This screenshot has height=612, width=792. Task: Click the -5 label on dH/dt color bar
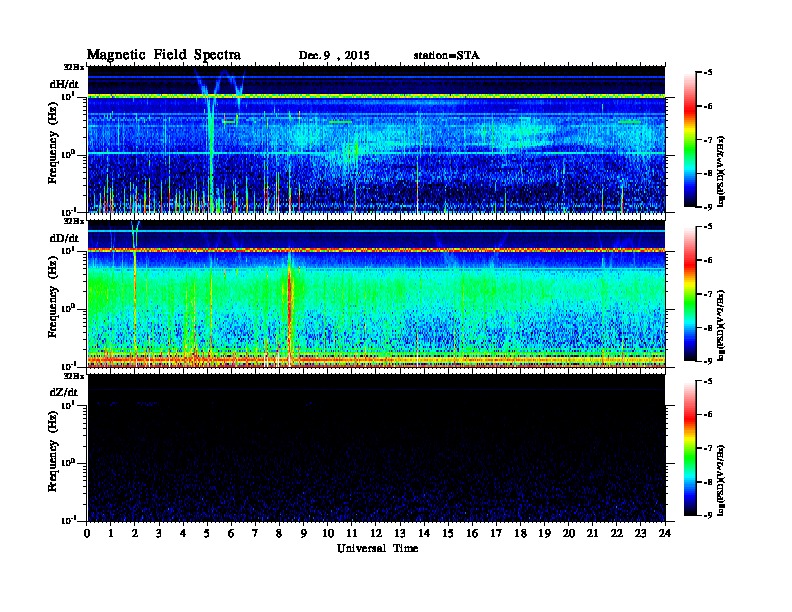709,73
